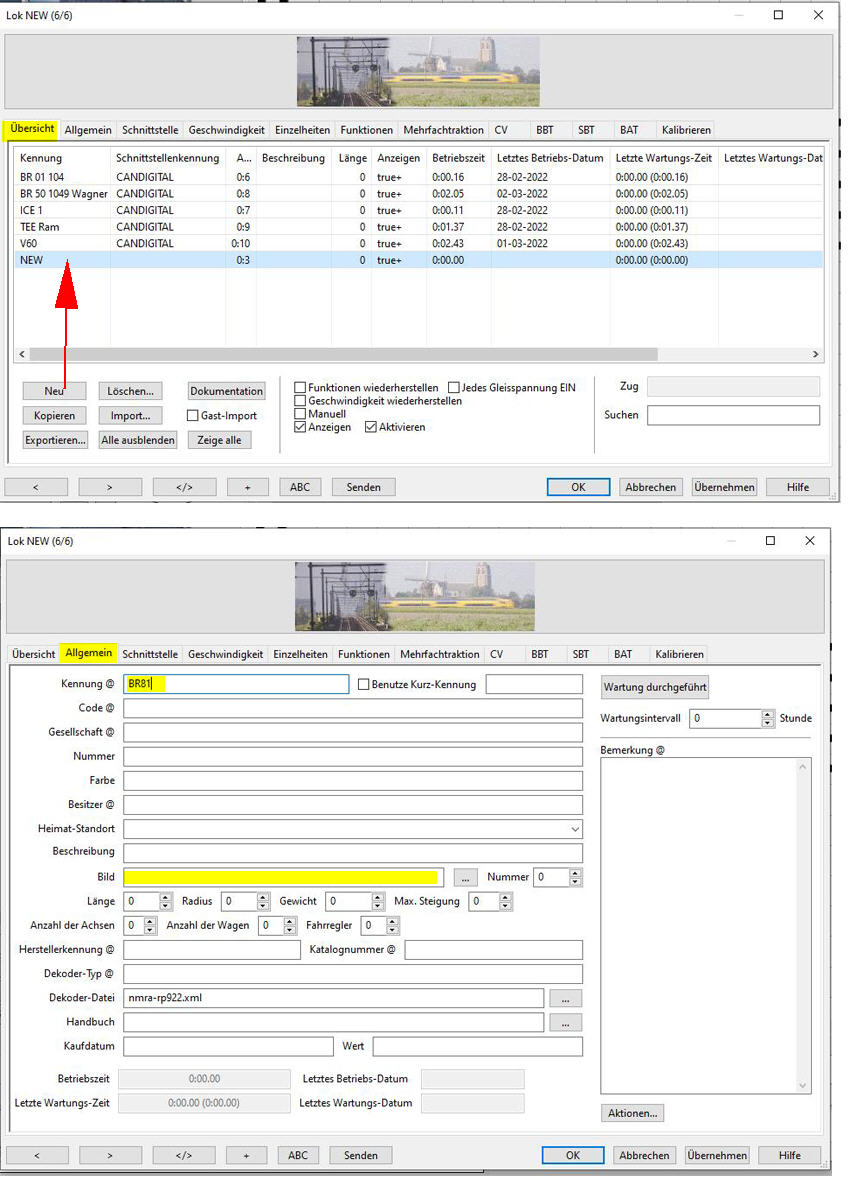Check Funktionen wiederherstellen option

tap(300, 387)
